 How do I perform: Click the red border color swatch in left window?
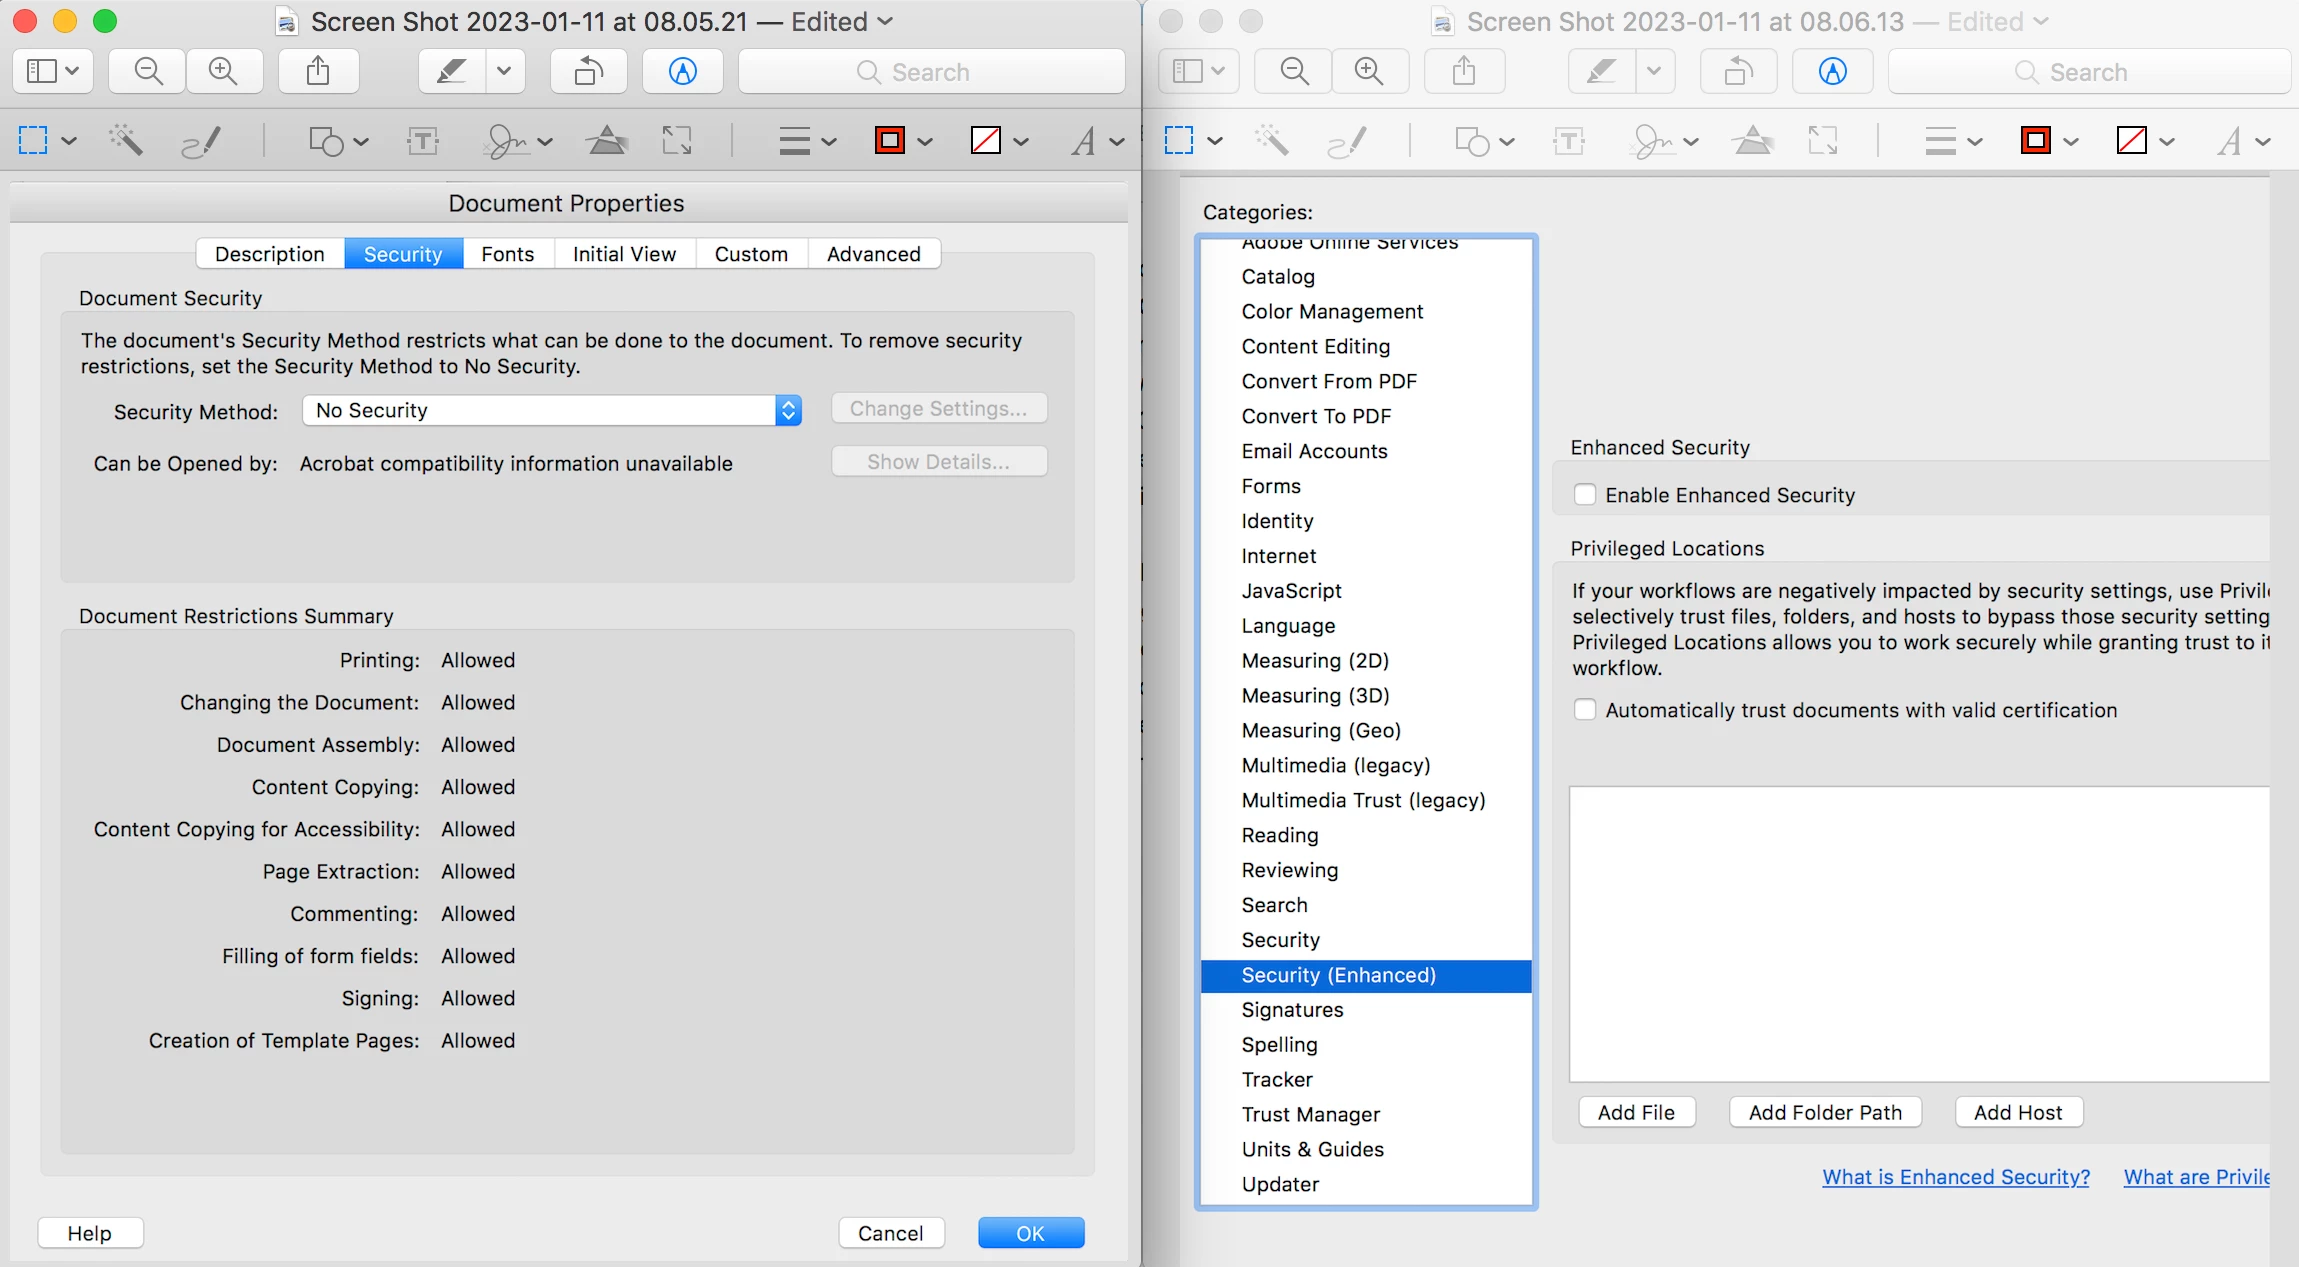(x=889, y=141)
